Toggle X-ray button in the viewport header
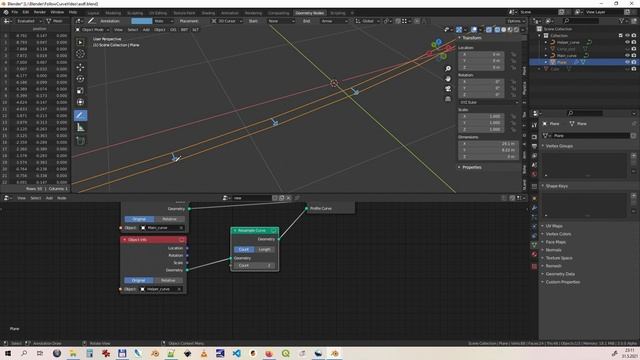The width and height of the screenshot is (640, 360). (489, 30)
